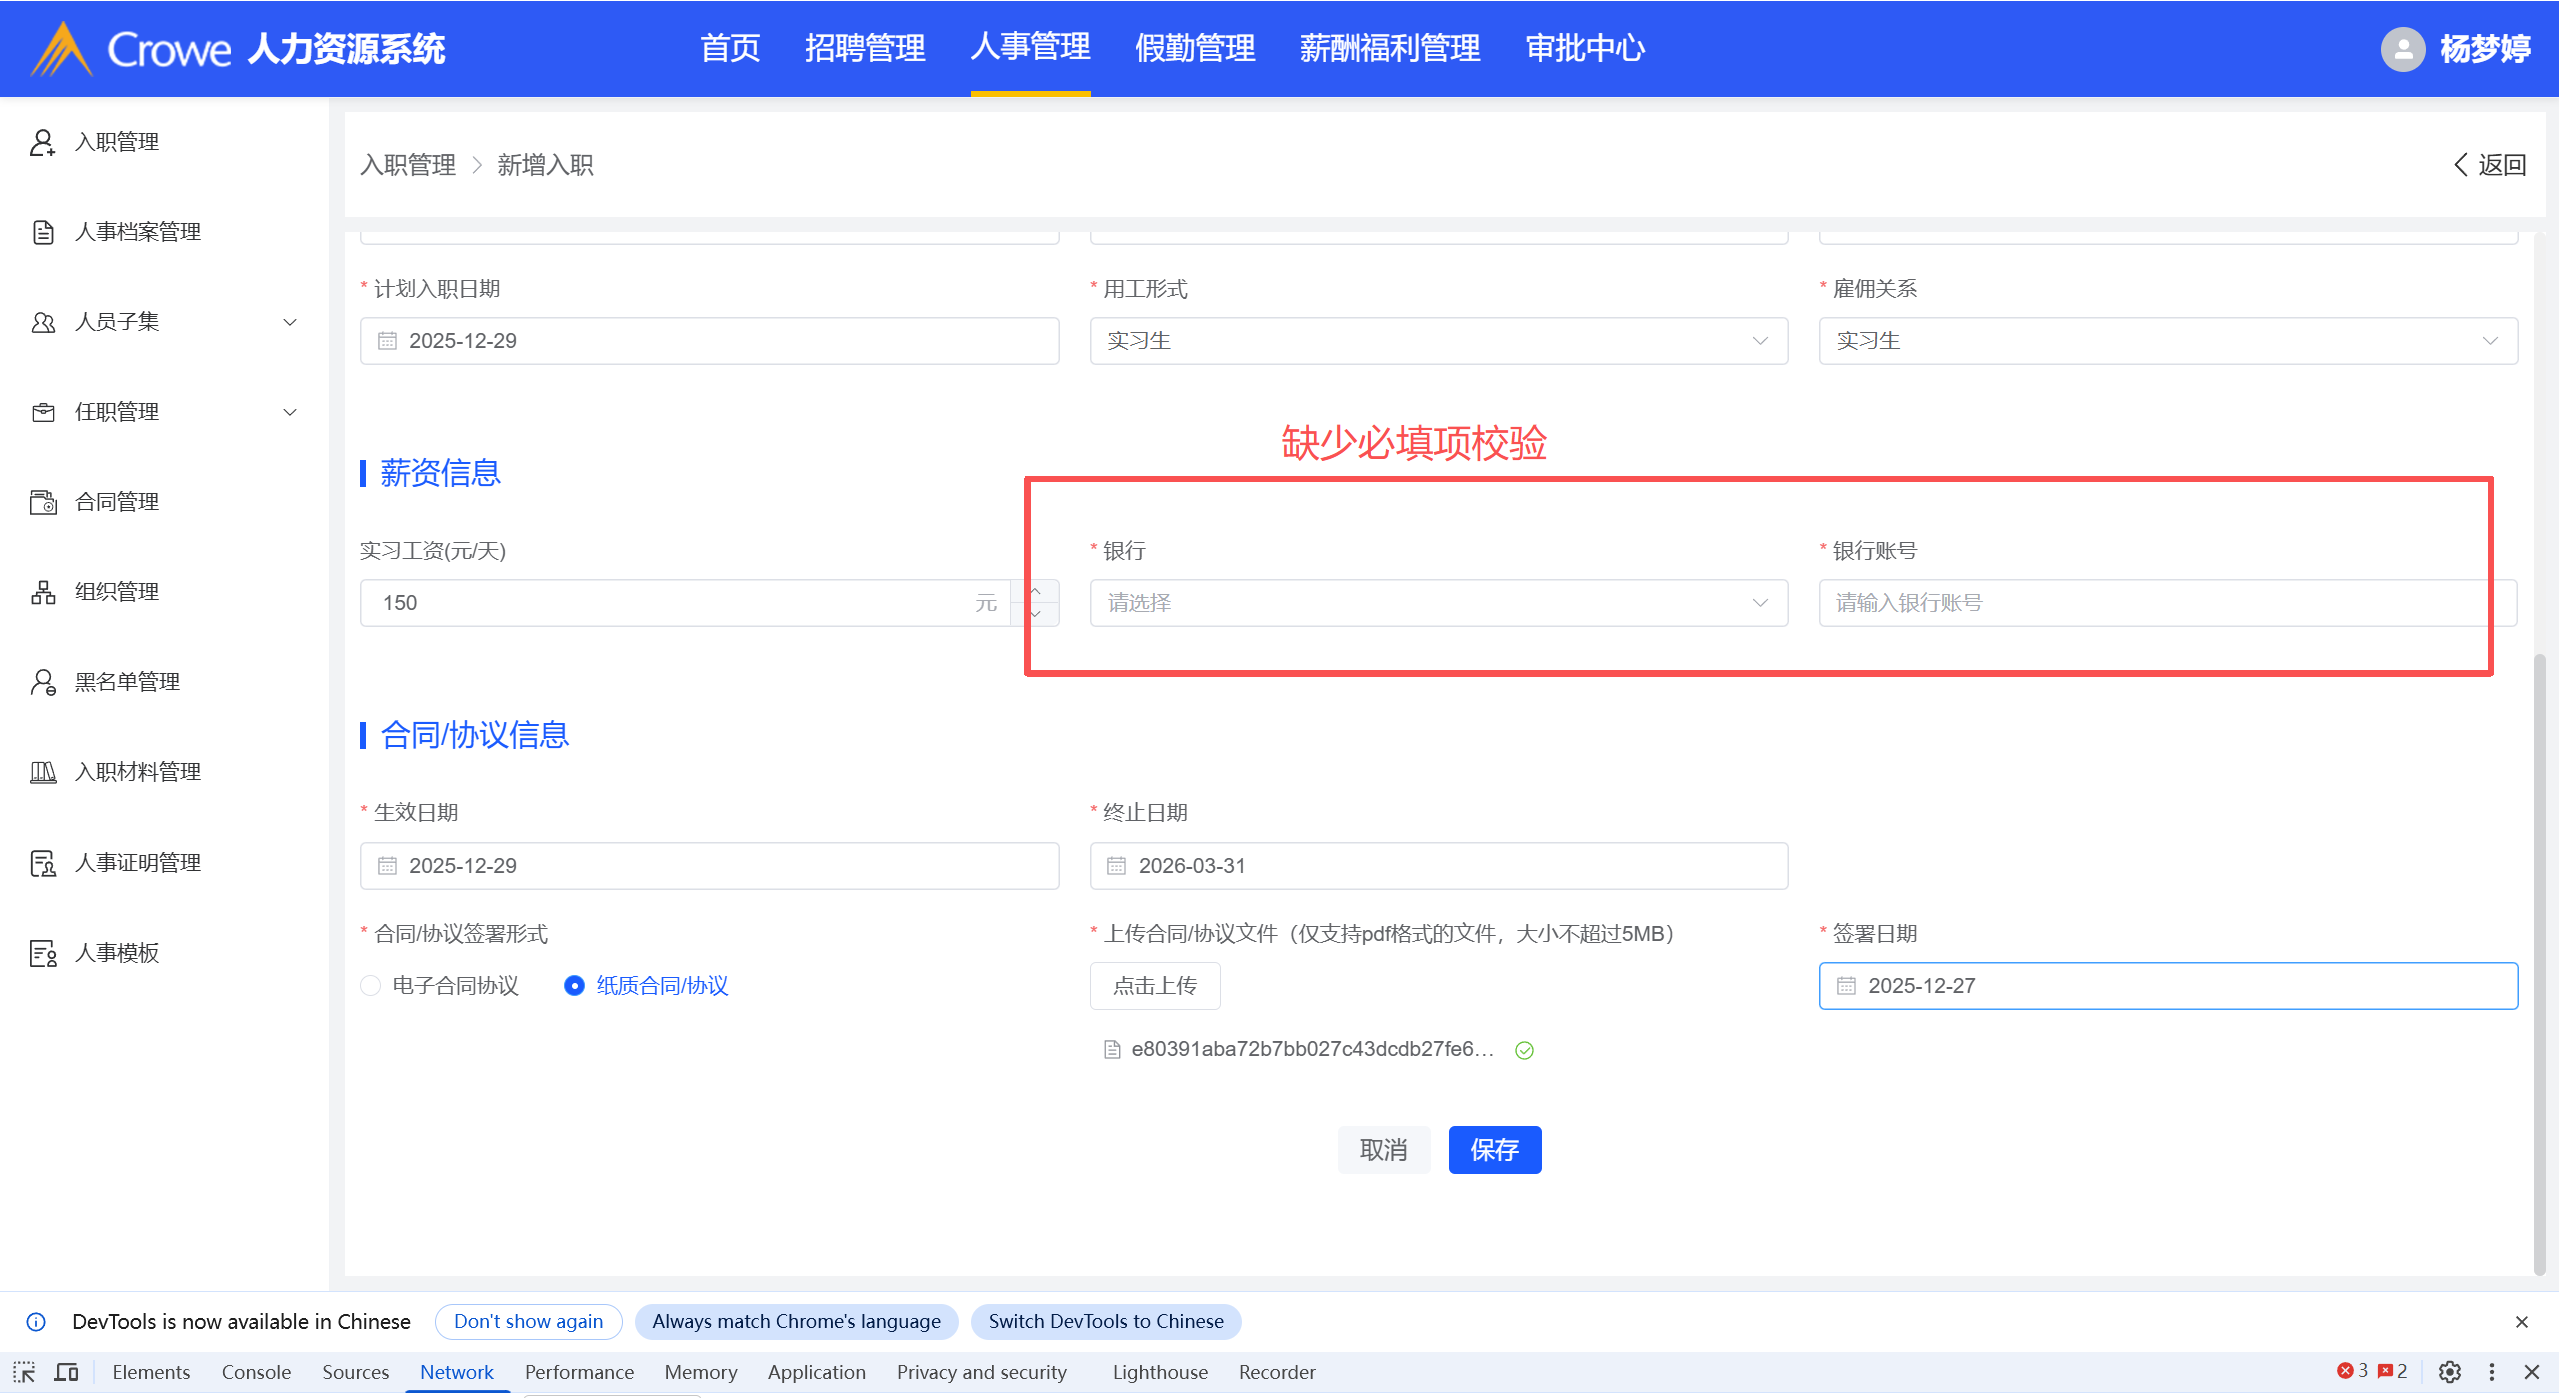Toggle the DevTools device toolbar icon
The width and height of the screenshot is (2559, 1398).
66,1372
